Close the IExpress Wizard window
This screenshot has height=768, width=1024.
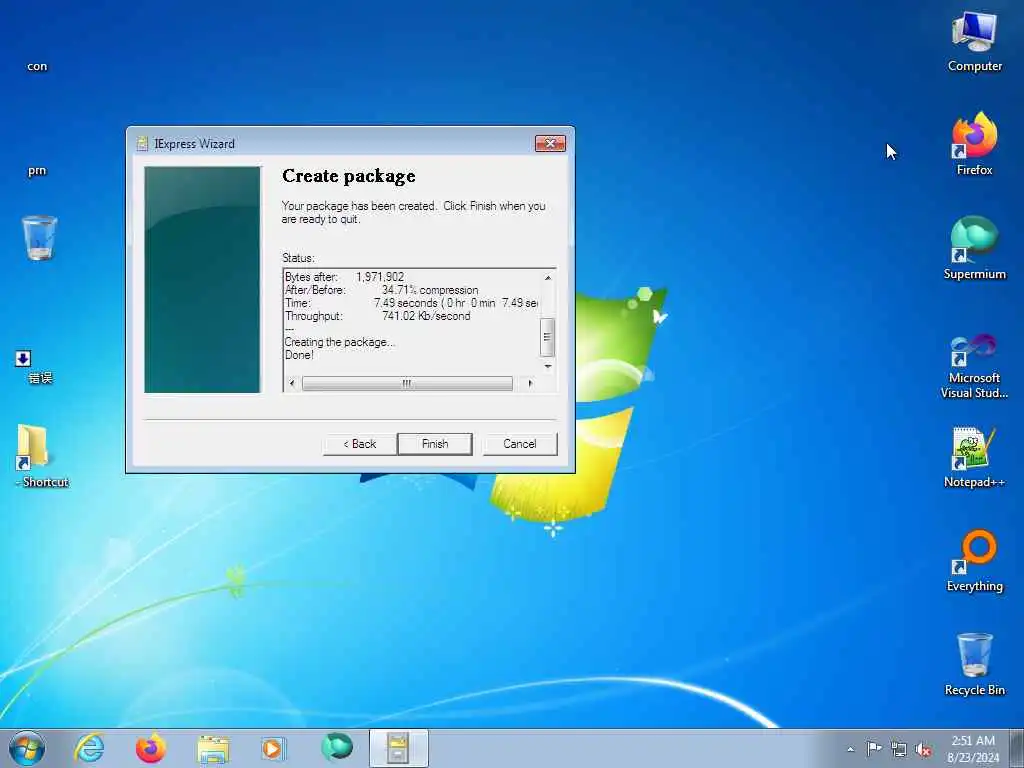pos(550,144)
